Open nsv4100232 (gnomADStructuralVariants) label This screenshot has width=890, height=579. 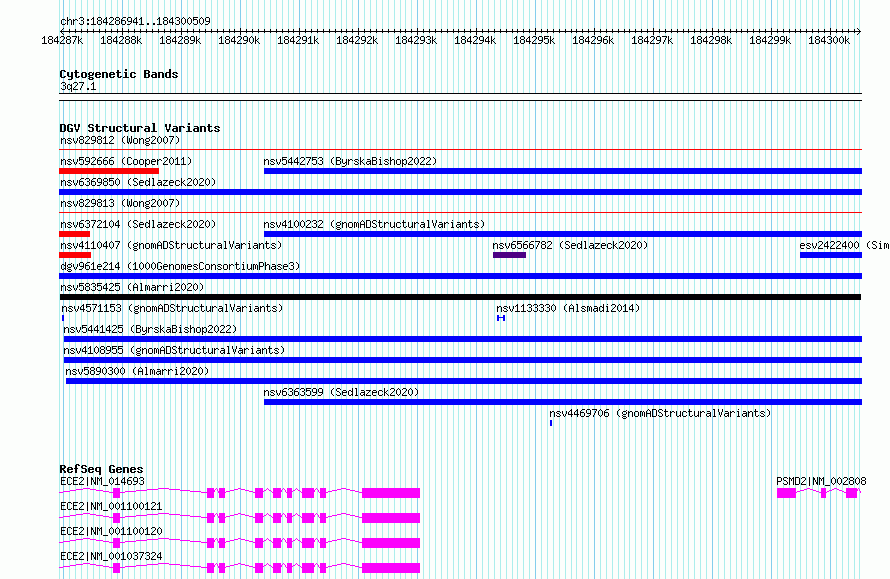point(374,224)
